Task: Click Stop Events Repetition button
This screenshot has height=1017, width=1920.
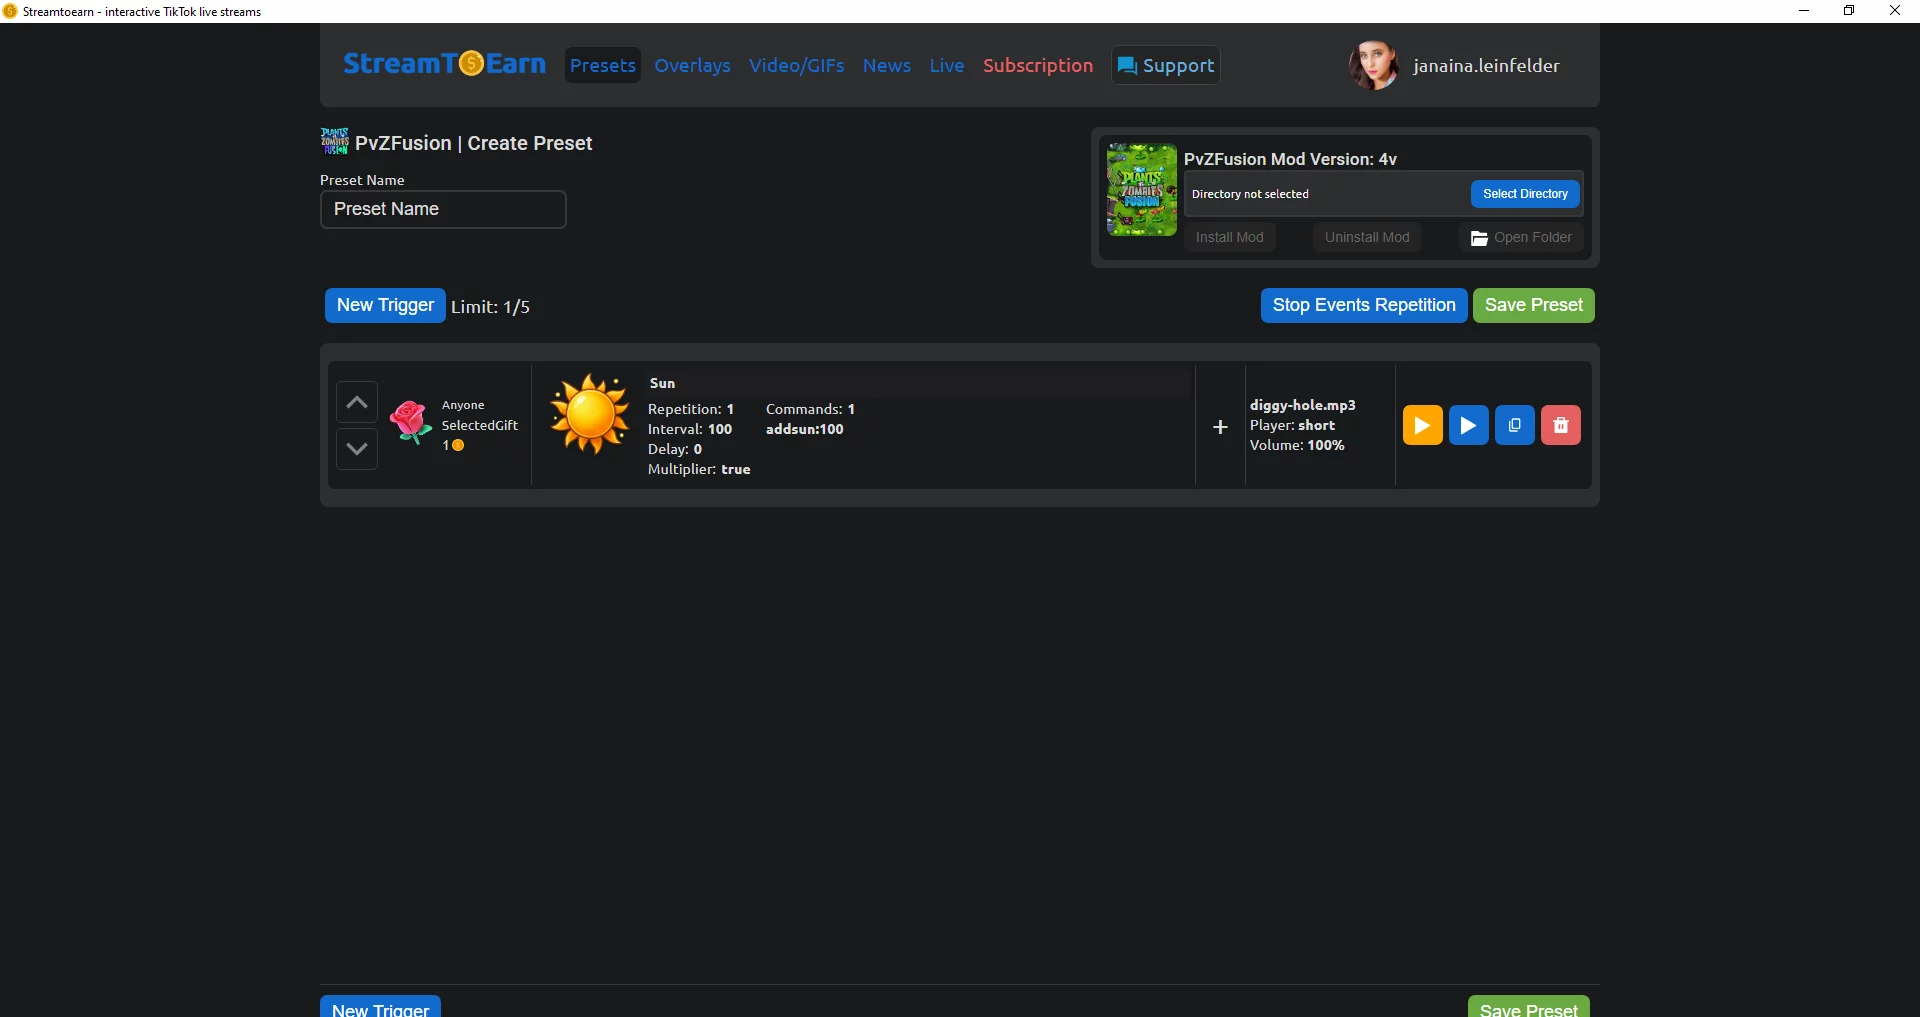Action: pos(1364,305)
